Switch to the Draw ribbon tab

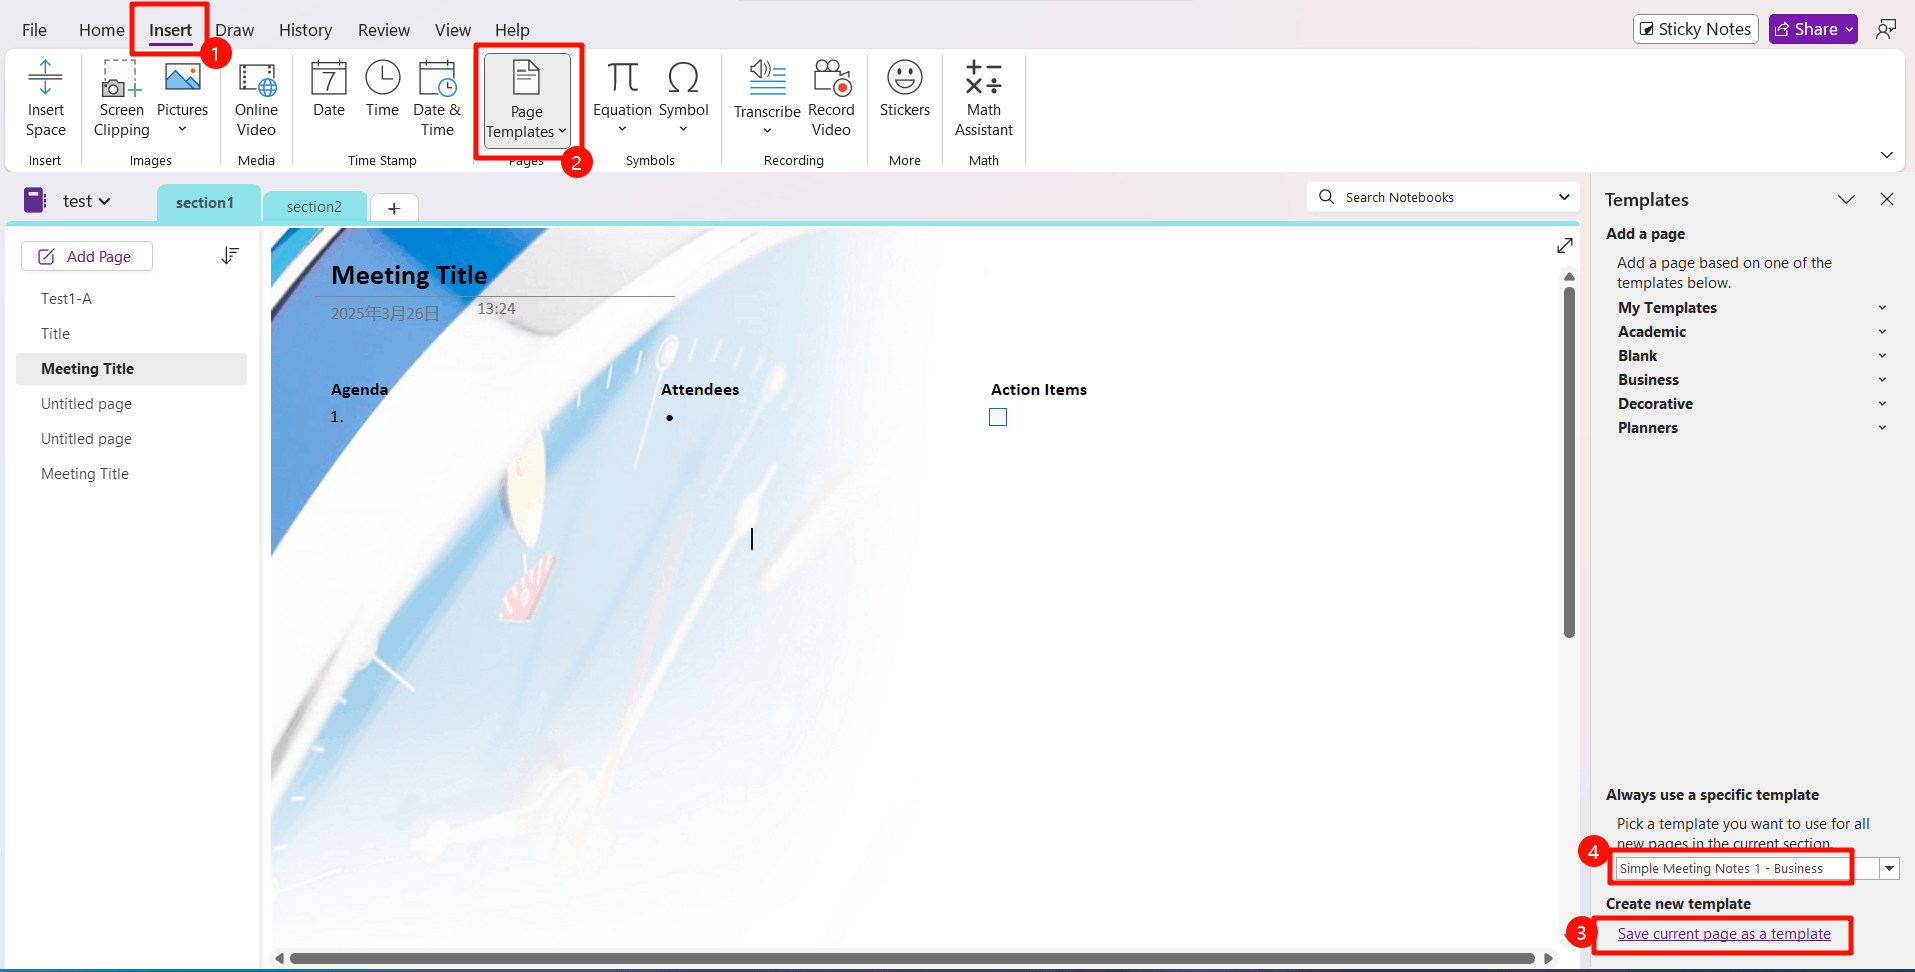[x=234, y=29]
